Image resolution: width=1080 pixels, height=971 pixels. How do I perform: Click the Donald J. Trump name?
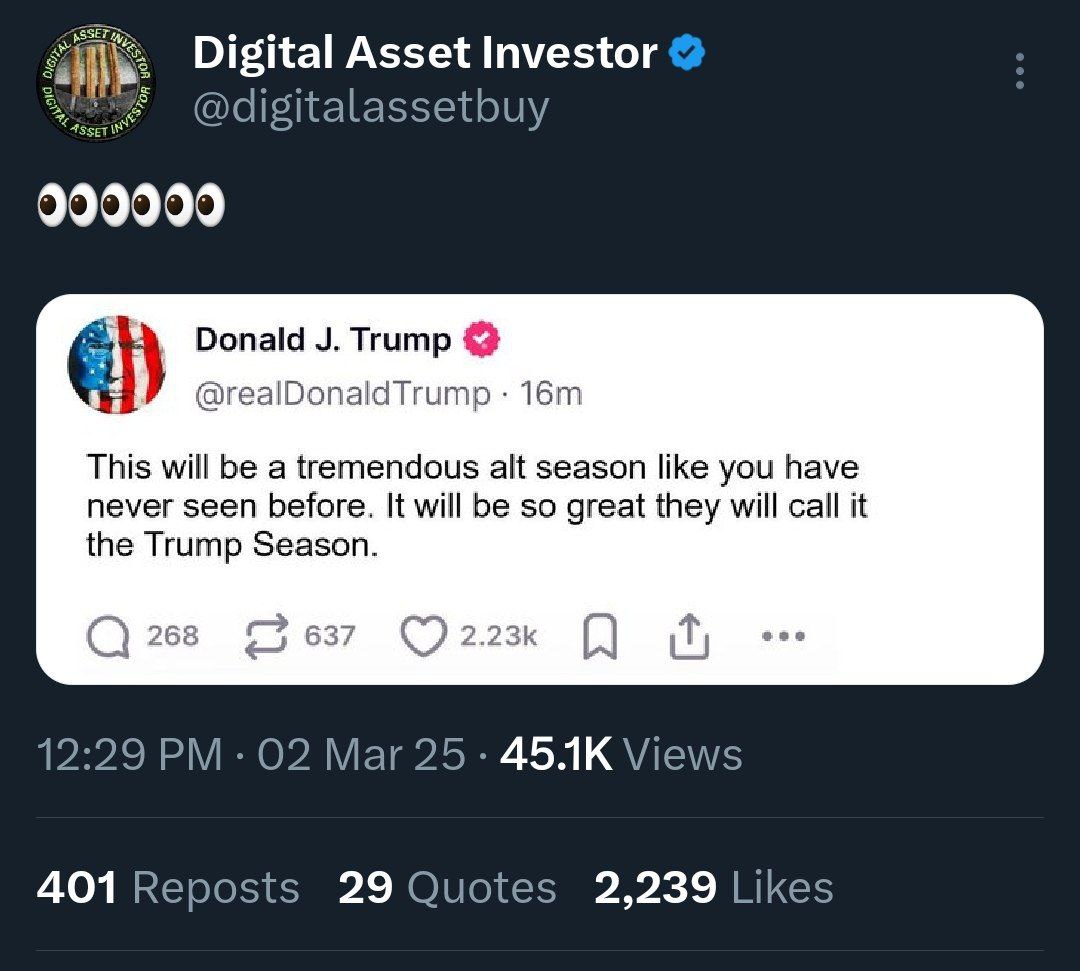coord(323,340)
